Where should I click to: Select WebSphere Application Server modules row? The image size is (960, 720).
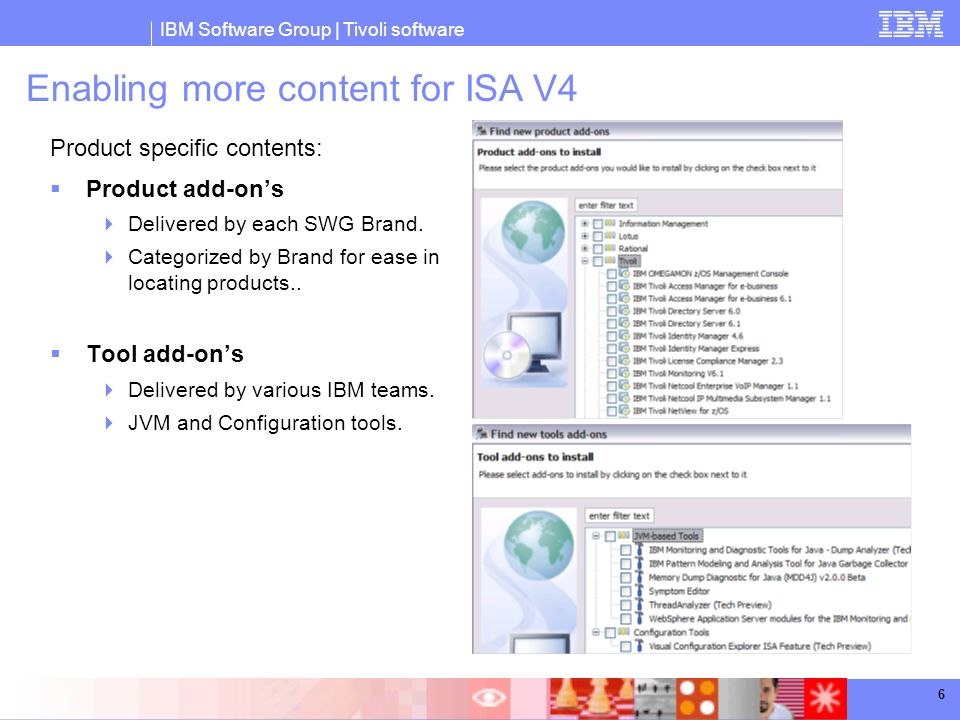[778, 618]
